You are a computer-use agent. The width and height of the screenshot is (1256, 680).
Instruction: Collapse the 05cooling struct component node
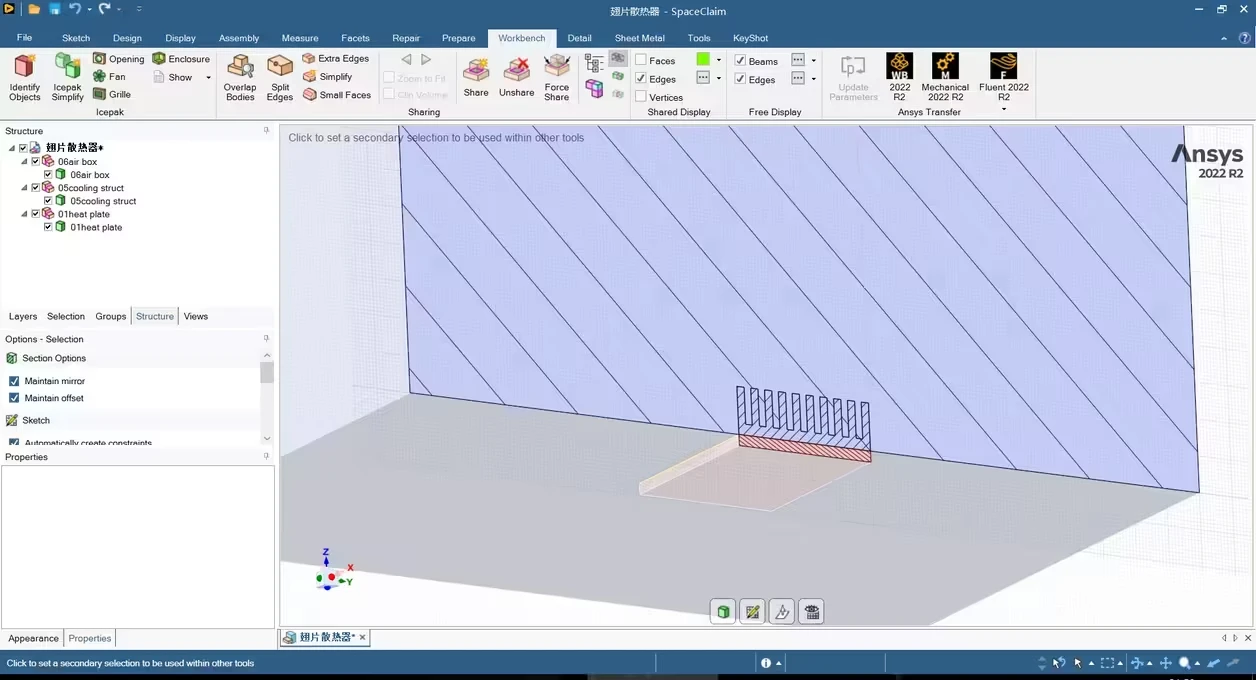pyautogui.click(x=24, y=188)
